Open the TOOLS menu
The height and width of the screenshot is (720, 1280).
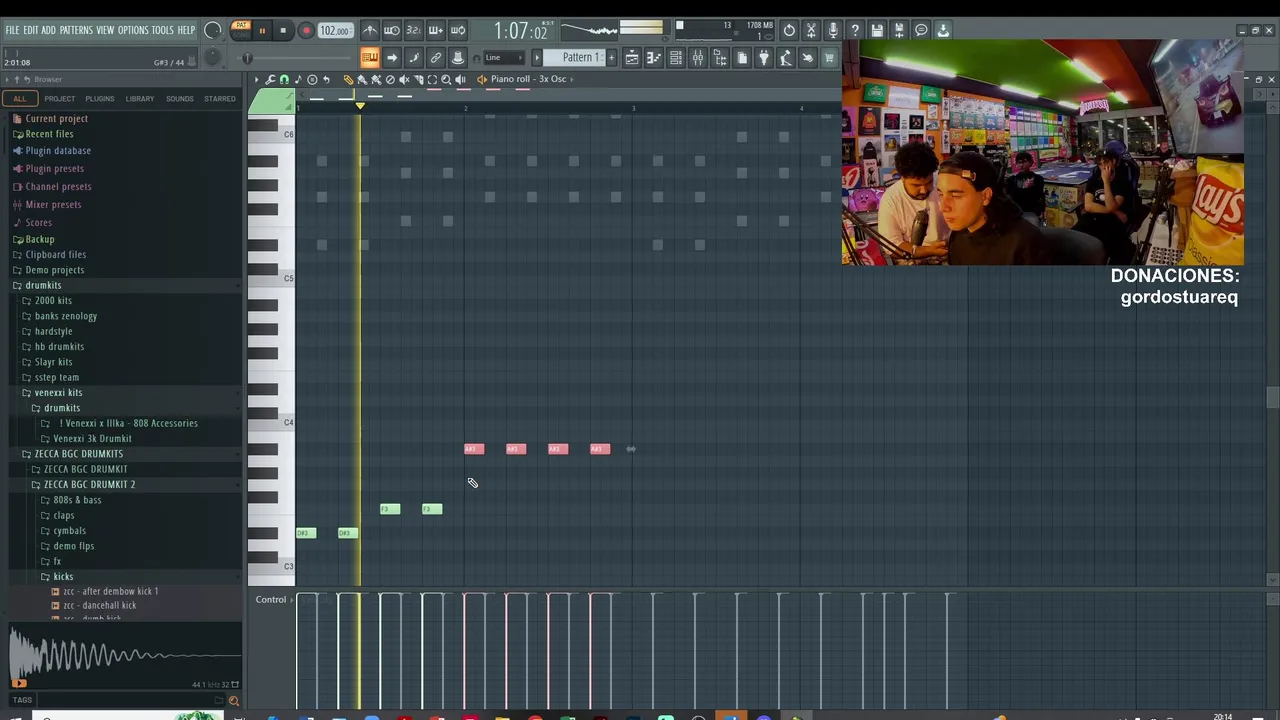162,30
